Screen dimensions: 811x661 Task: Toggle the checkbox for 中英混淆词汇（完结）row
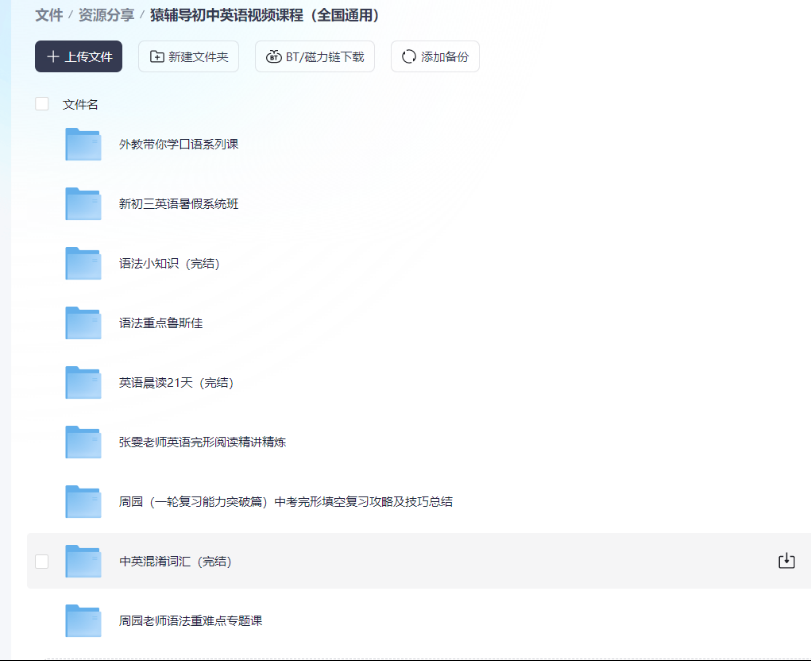(42, 561)
